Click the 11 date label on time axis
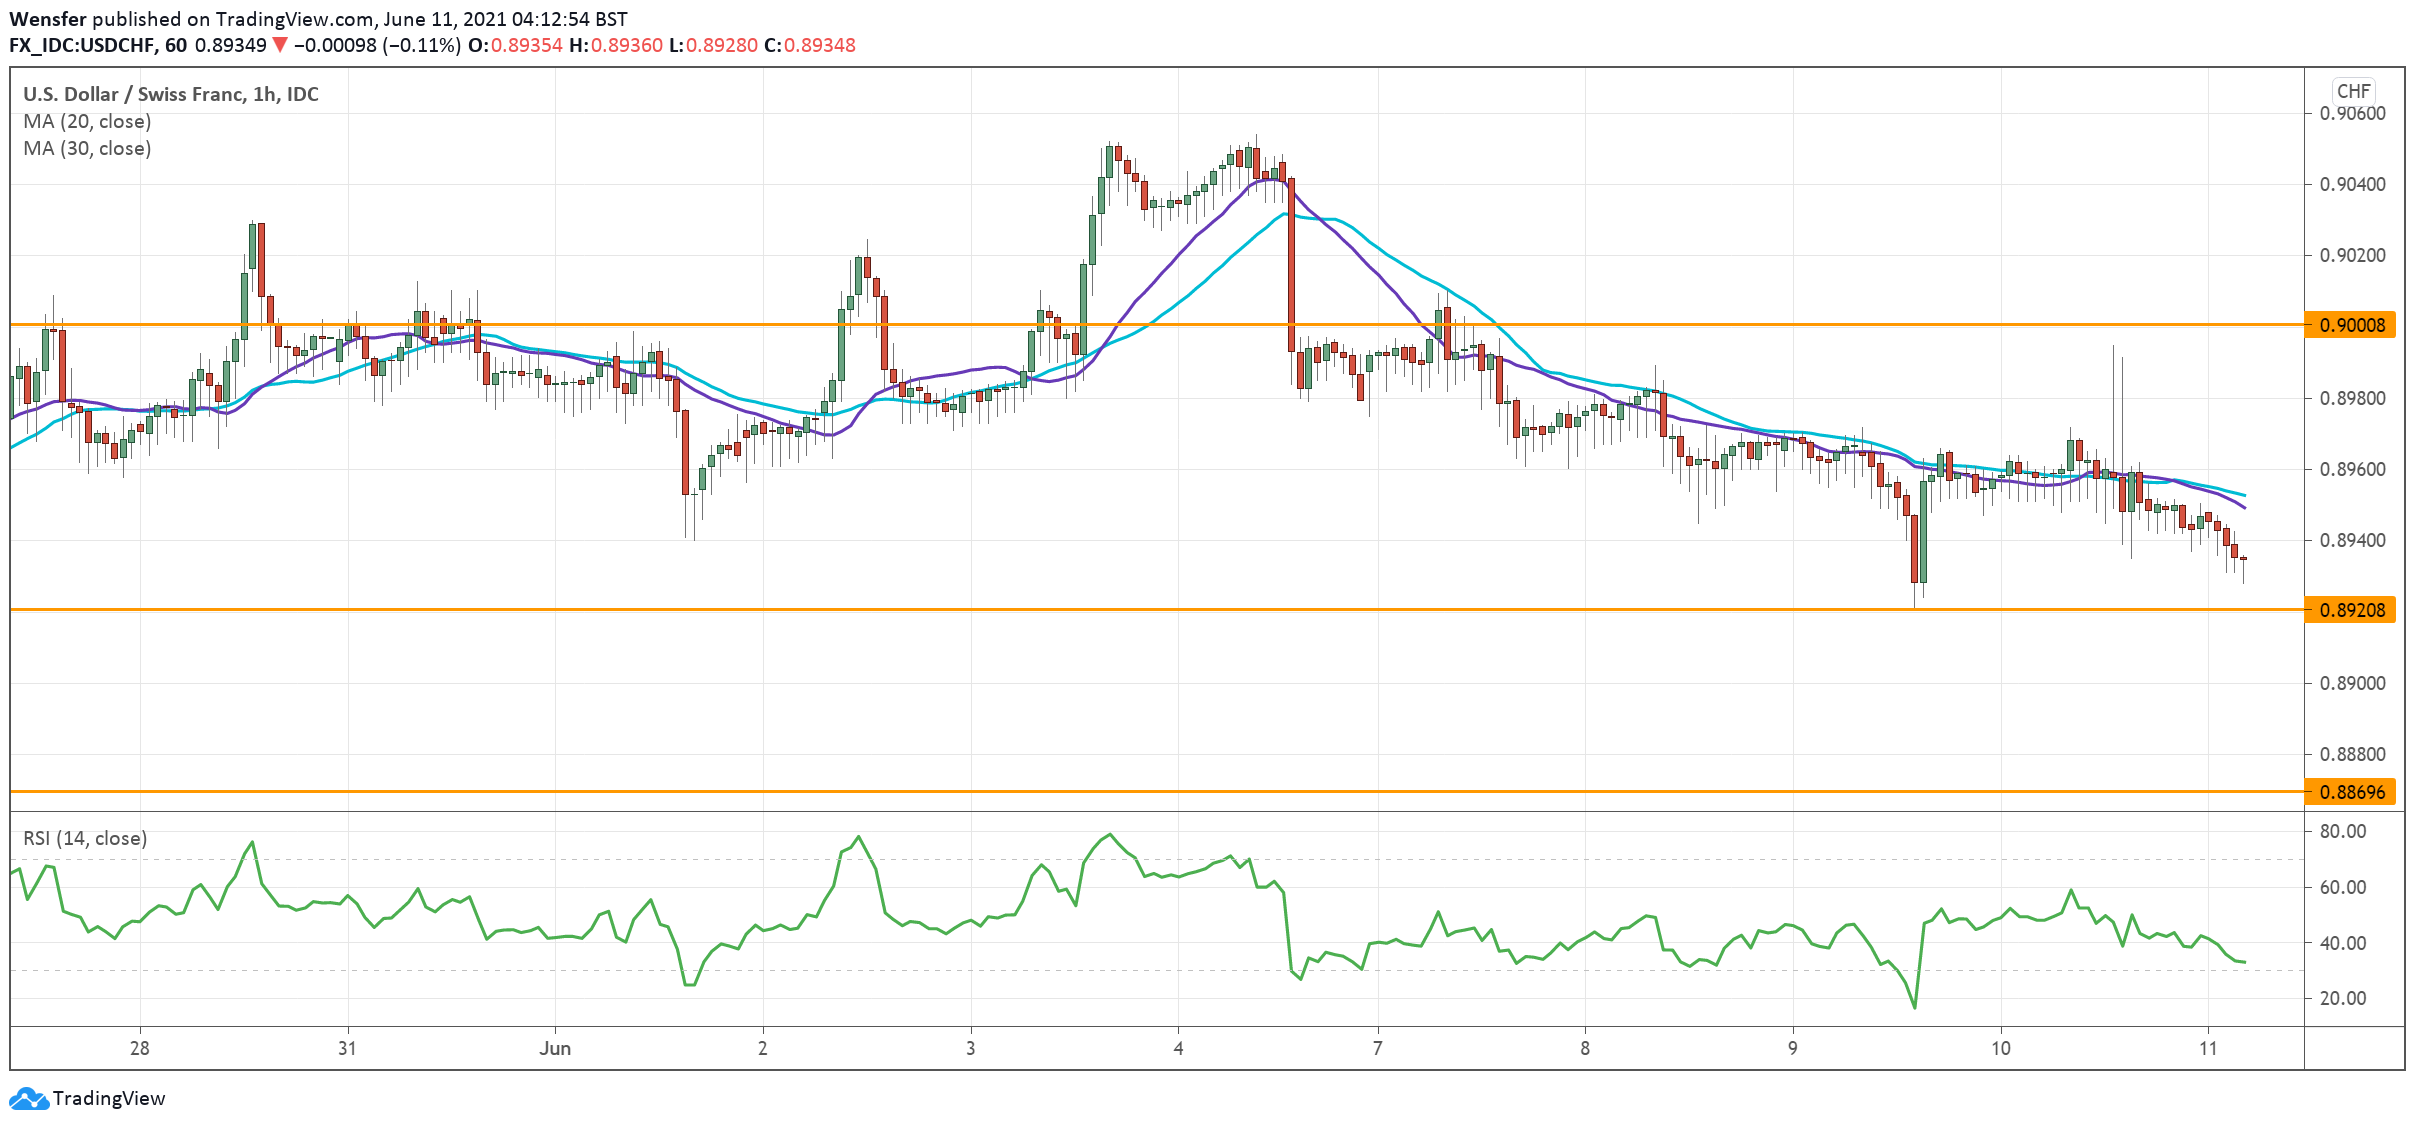This screenshot has height=1127, width=2415. (x=2207, y=1048)
